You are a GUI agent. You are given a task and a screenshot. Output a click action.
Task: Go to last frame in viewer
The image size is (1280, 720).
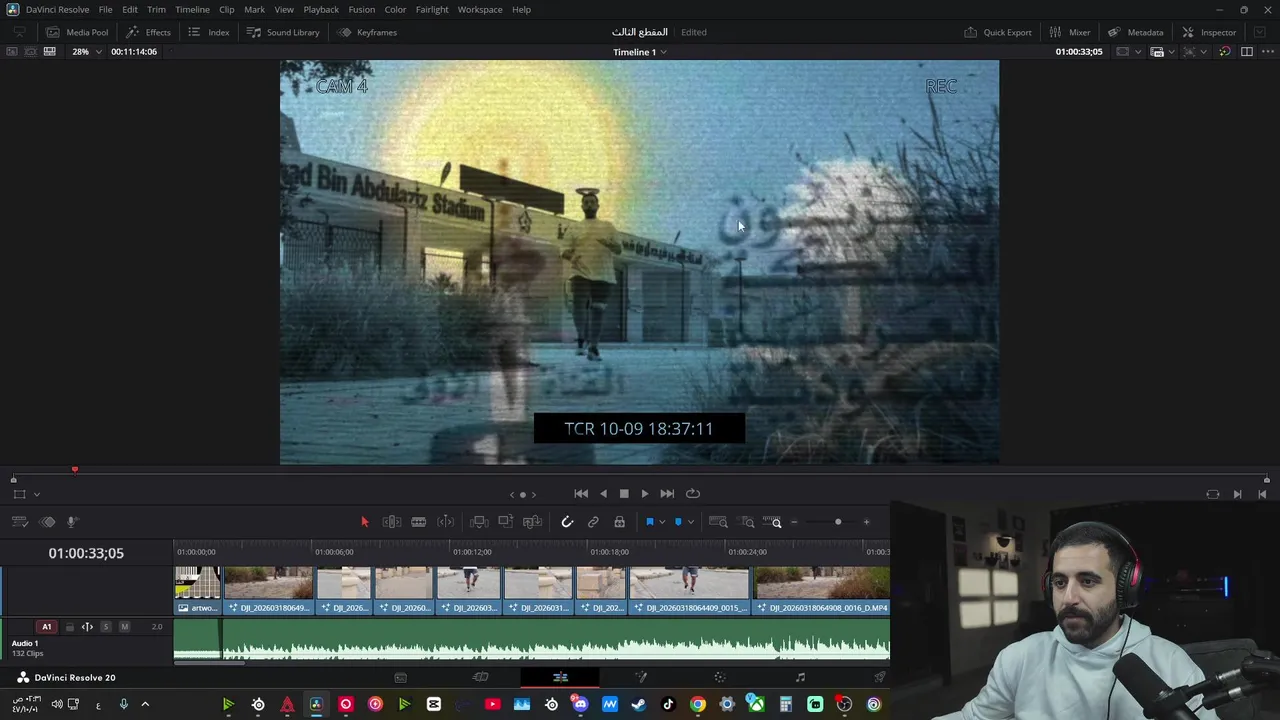tap(667, 493)
